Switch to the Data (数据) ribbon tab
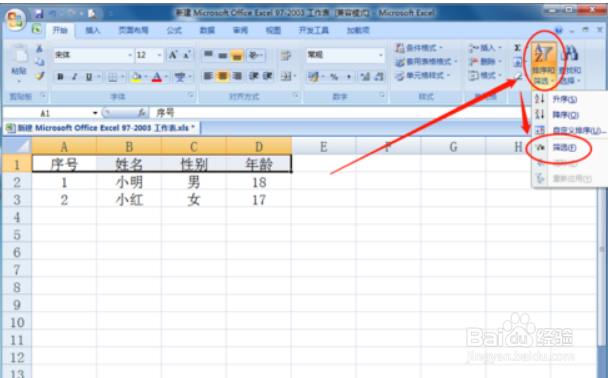Viewport: 608px width, 378px height. (x=207, y=30)
